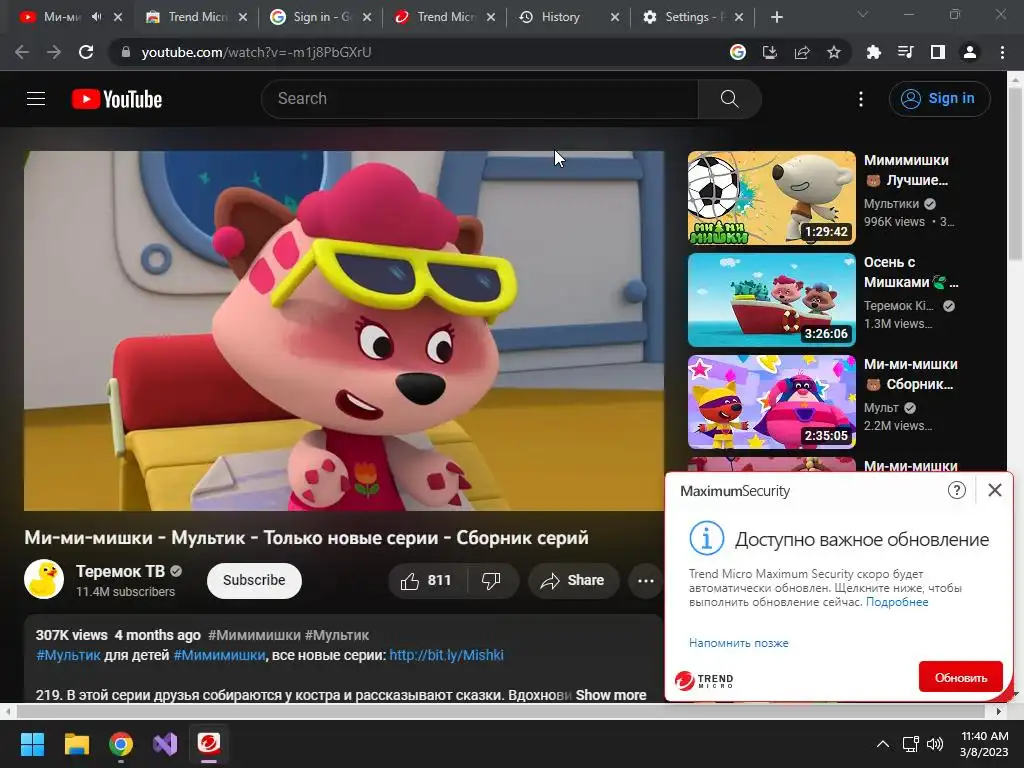Expand the description with Show more

click(x=611, y=695)
